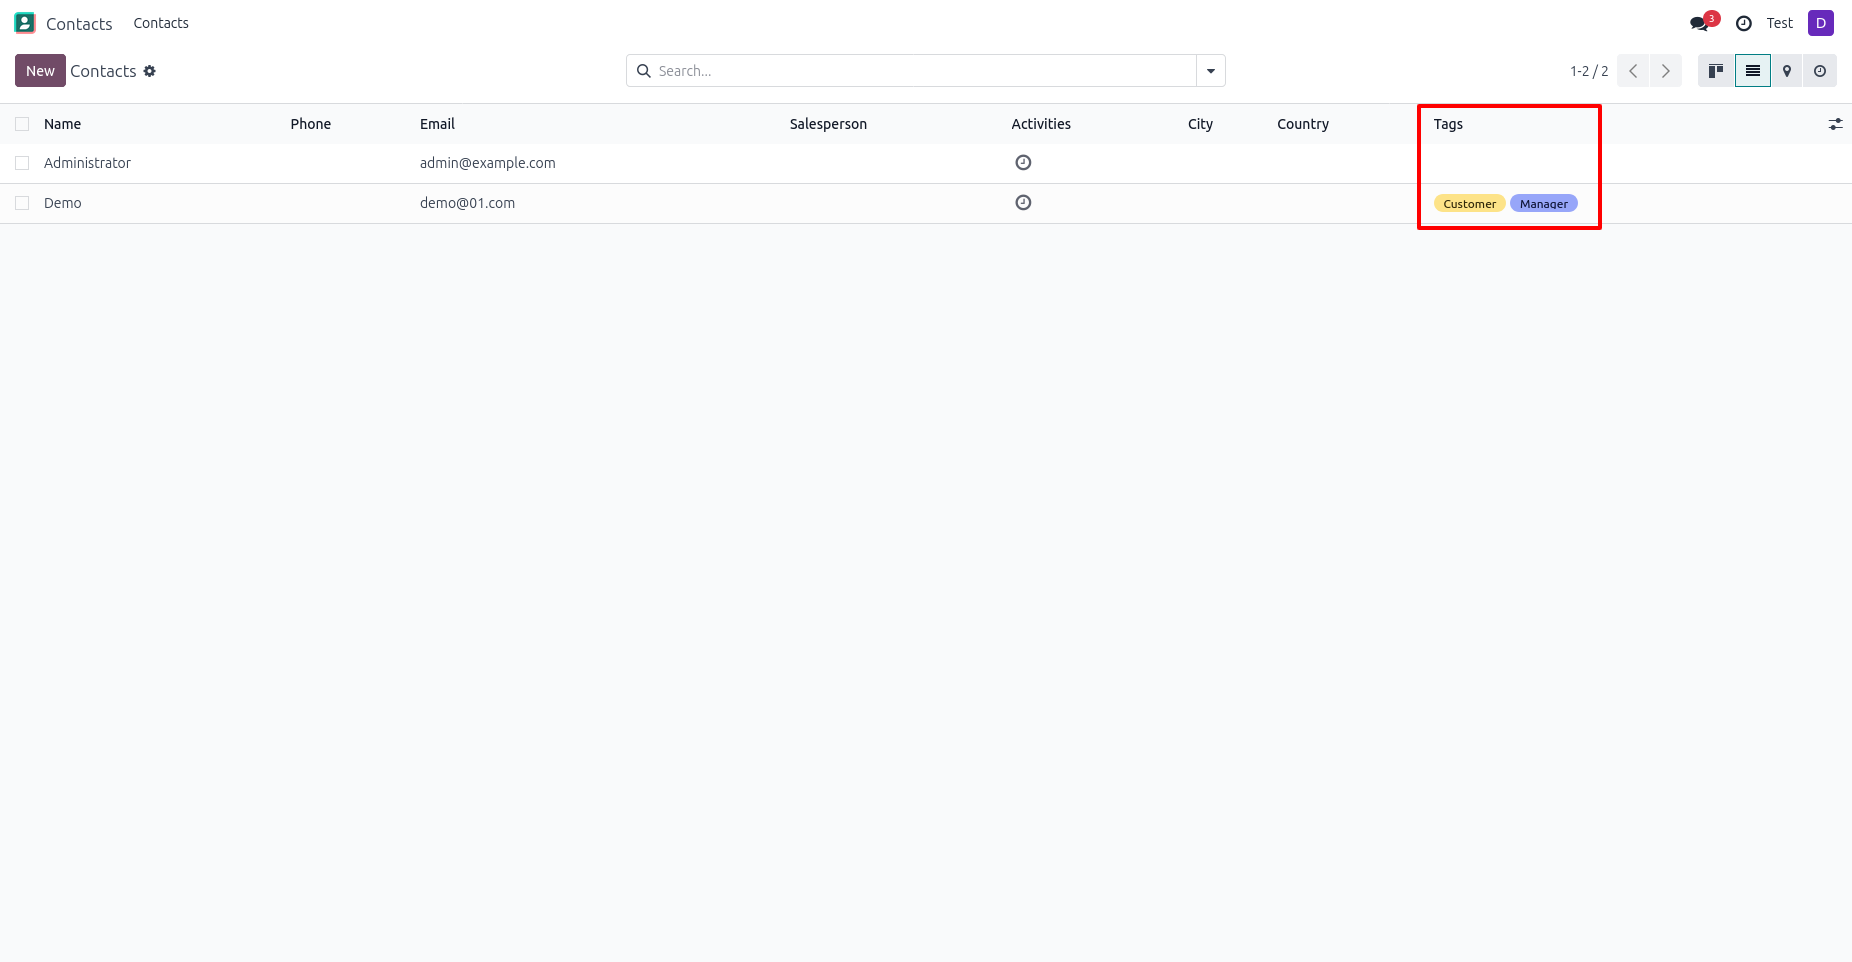The image size is (1852, 962).
Task: Open the Contacts gear actions menu
Action: coord(150,71)
